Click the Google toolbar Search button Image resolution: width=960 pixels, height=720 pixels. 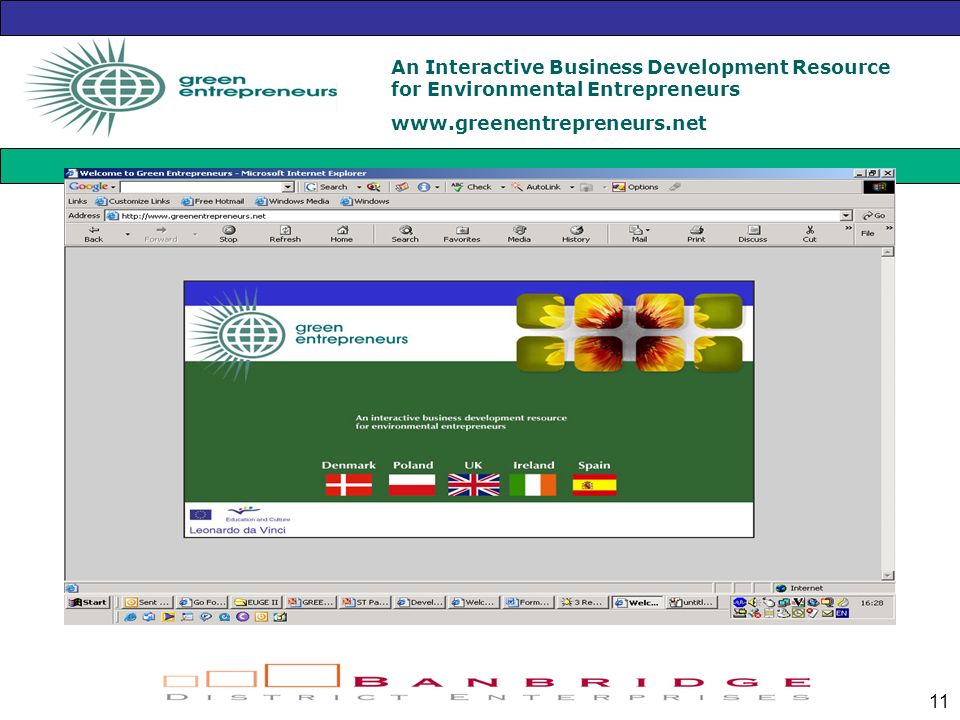point(326,187)
